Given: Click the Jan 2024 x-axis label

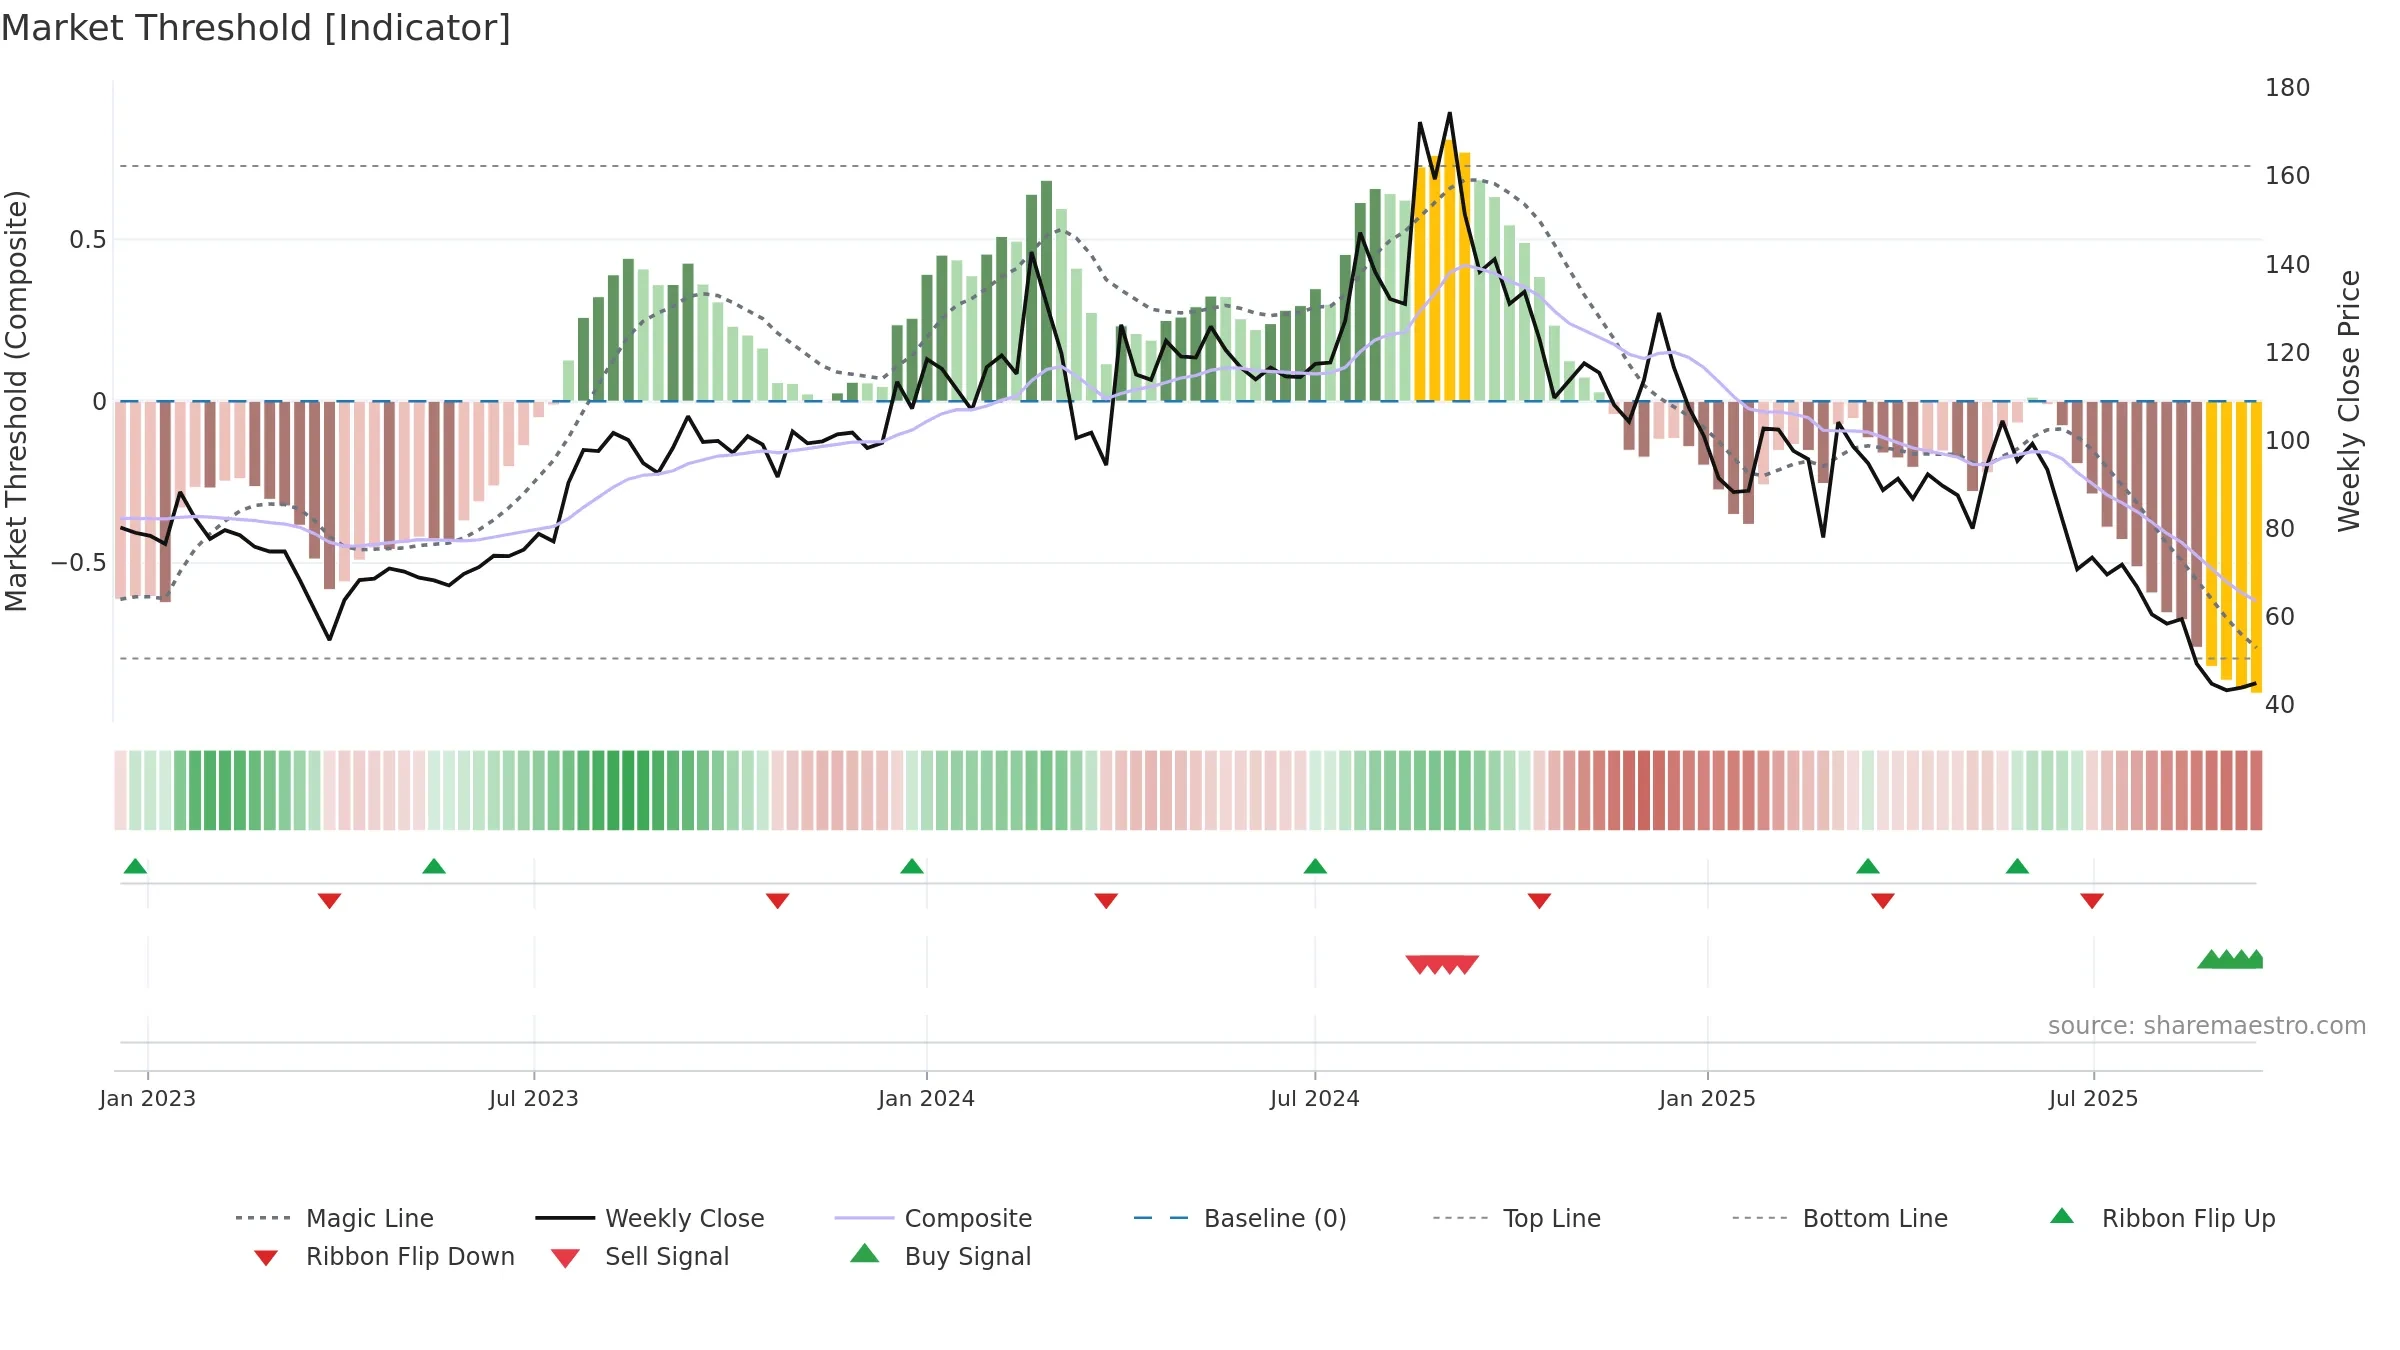Looking at the screenshot, I should pyautogui.click(x=926, y=1098).
